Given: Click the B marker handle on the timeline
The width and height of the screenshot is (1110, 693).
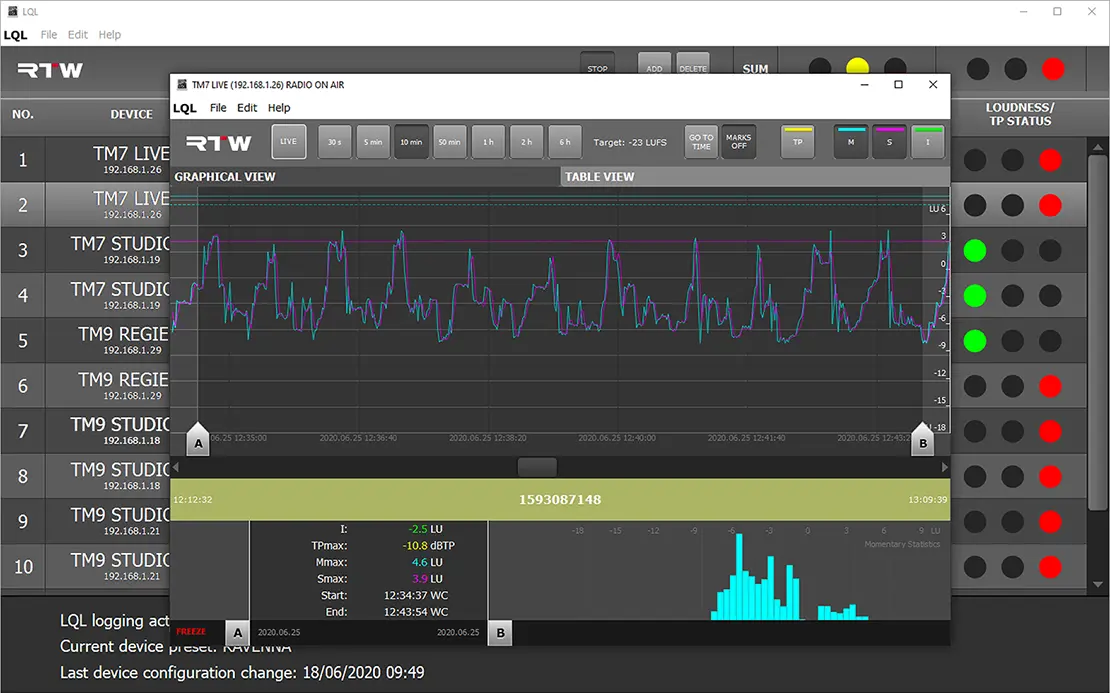Looking at the screenshot, I should 922,441.
